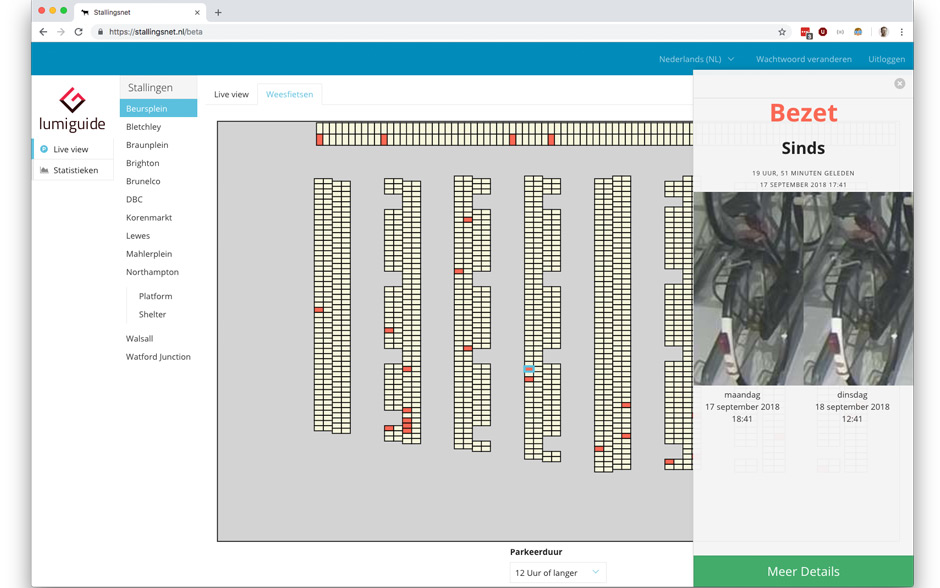This screenshot has width=940, height=588.
Task: Go back with browser back arrow
Action: (43, 32)
